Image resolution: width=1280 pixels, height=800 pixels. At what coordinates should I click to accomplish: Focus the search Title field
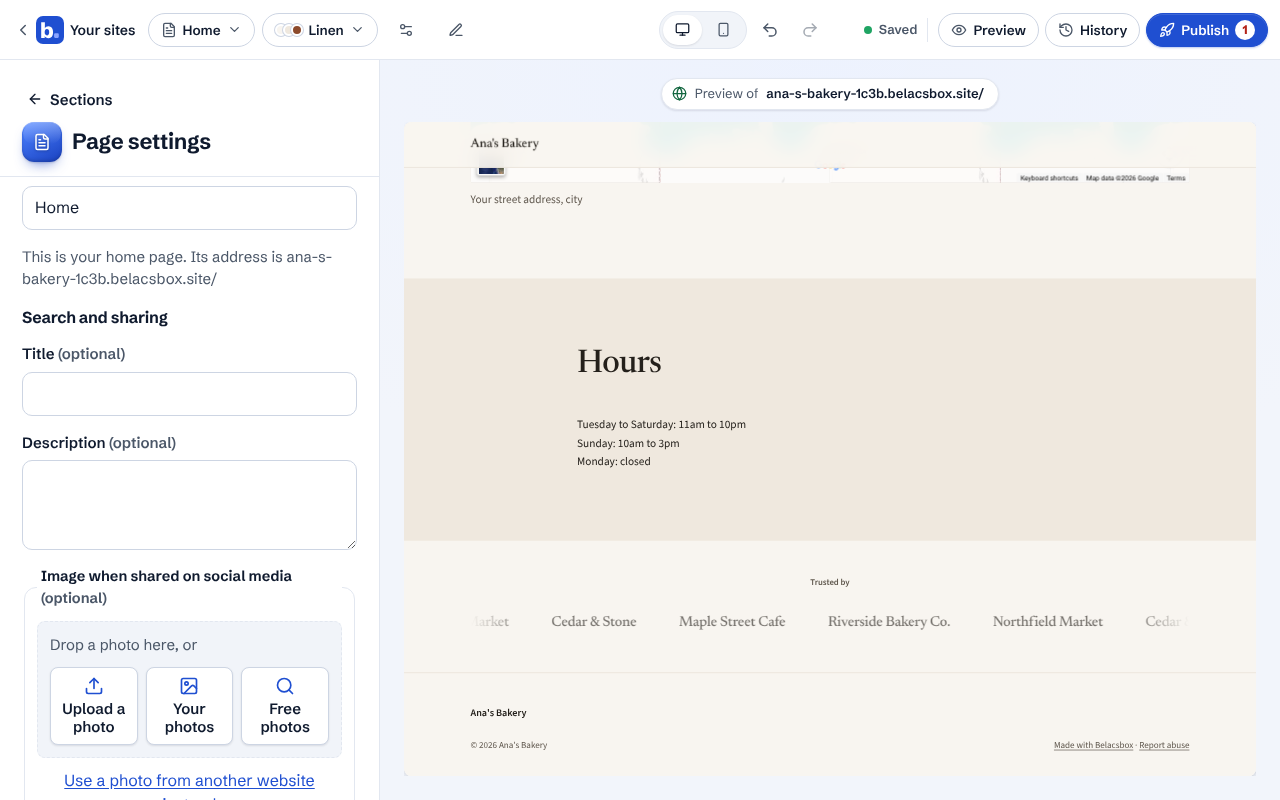tap(189, 394)
